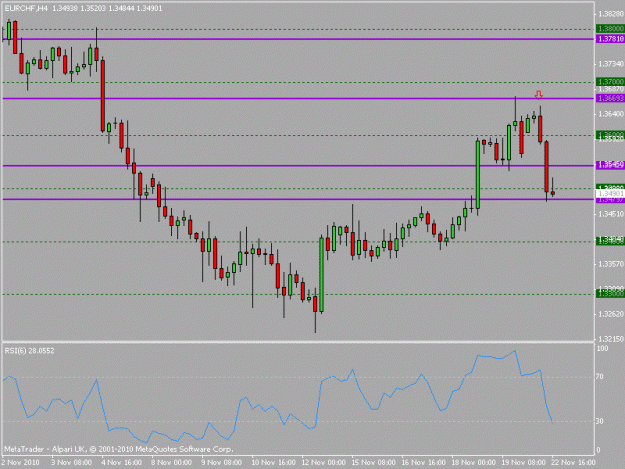625x469 pixels.
Task: Click the tall green candle at 18 Nov
Action: coord(478,175)
